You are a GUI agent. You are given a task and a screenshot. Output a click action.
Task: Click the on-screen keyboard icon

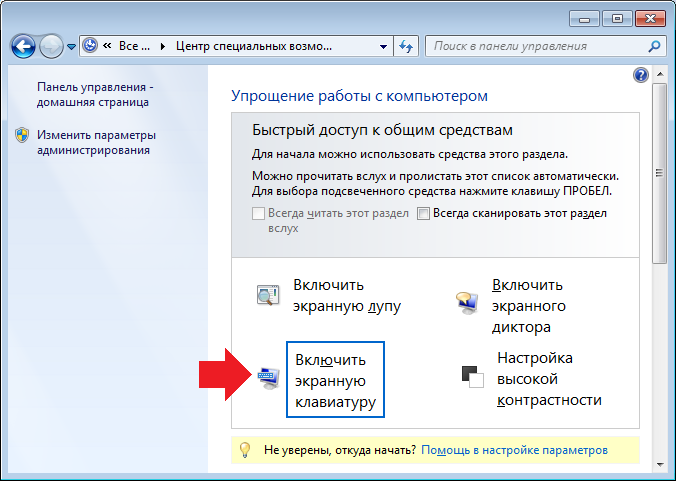click(269, 378)
